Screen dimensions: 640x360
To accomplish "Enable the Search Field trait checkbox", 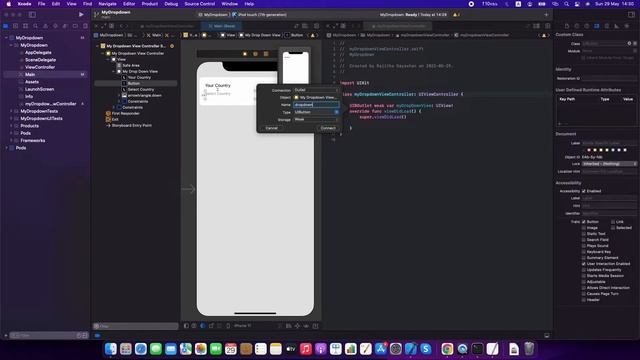I will point(584,240).
